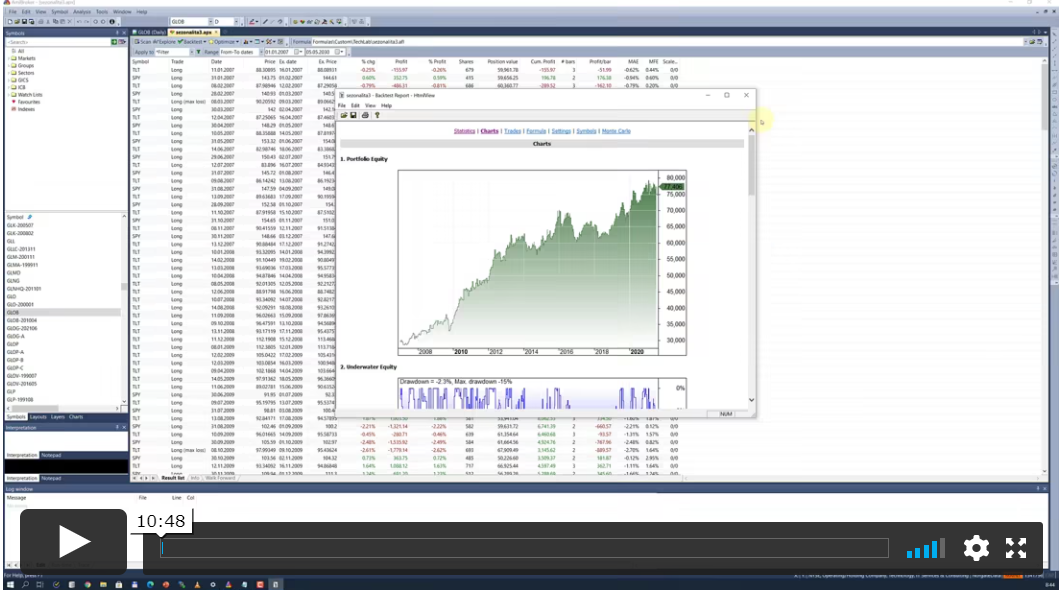Open the Statistics link in report
The image size is (1060, 590).
point(464,131)
